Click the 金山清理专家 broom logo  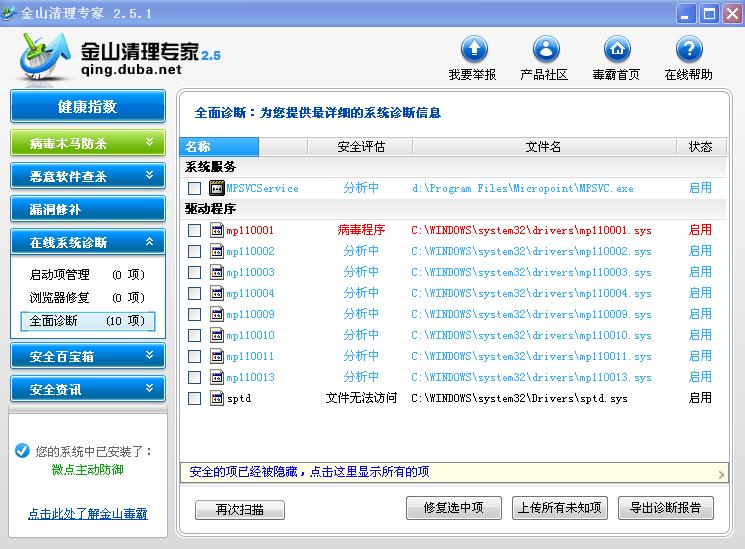(x=44, y=57)
